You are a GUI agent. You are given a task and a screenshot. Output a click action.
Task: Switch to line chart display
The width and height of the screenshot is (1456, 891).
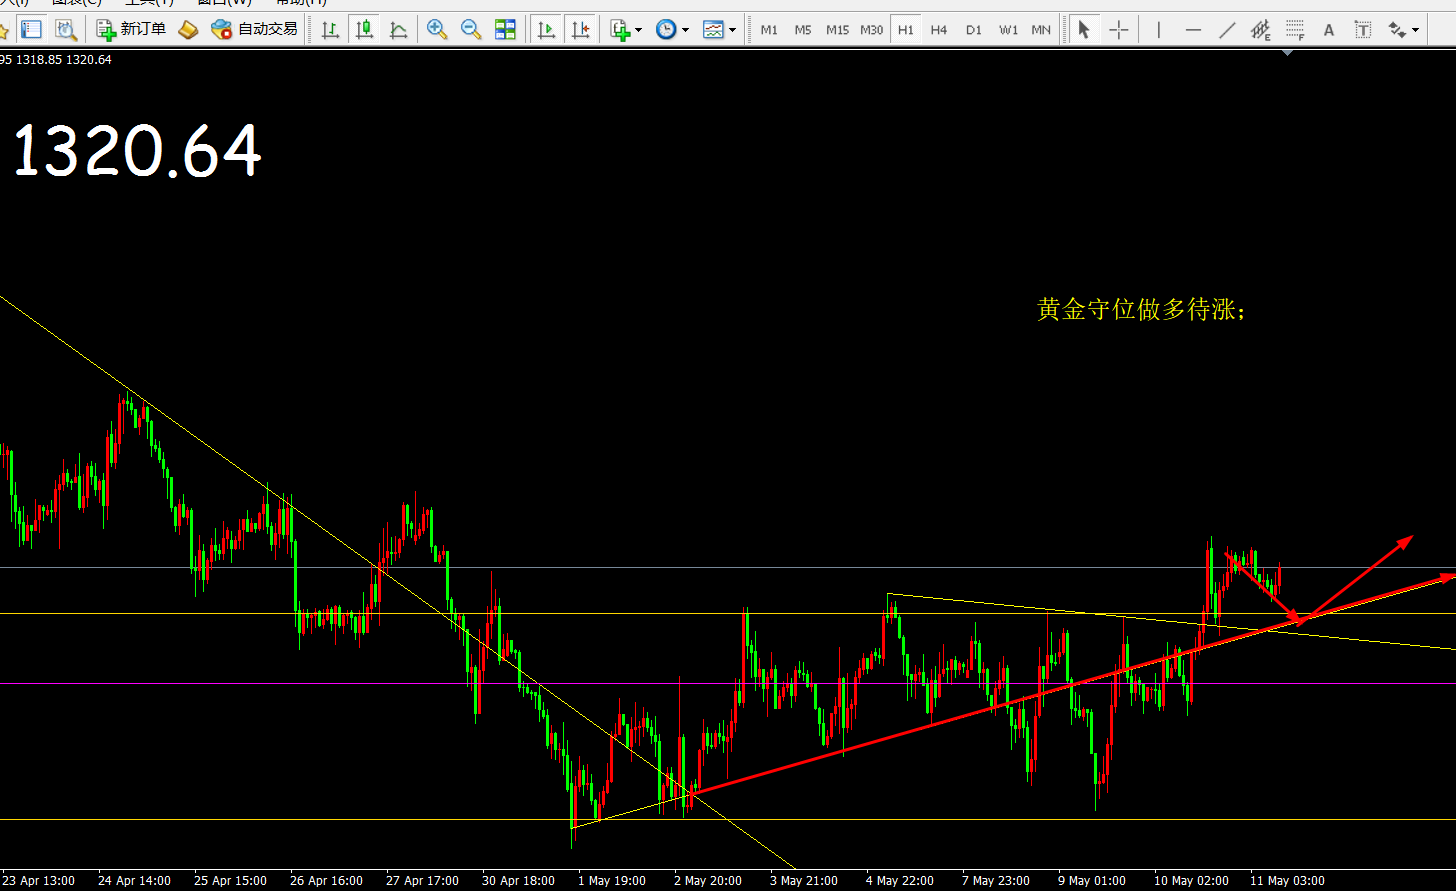[398, 29]
